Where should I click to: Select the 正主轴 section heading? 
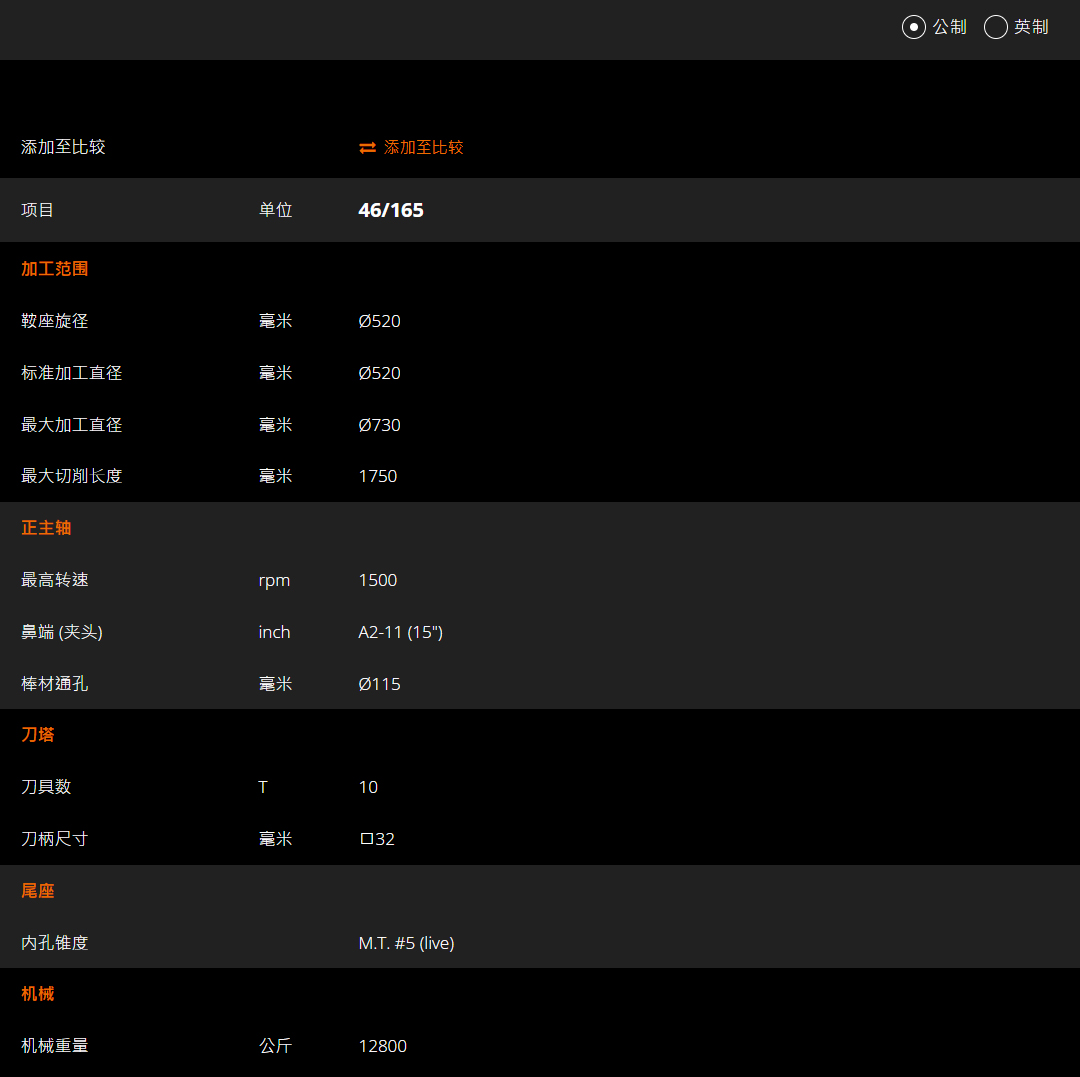point(46,528)
